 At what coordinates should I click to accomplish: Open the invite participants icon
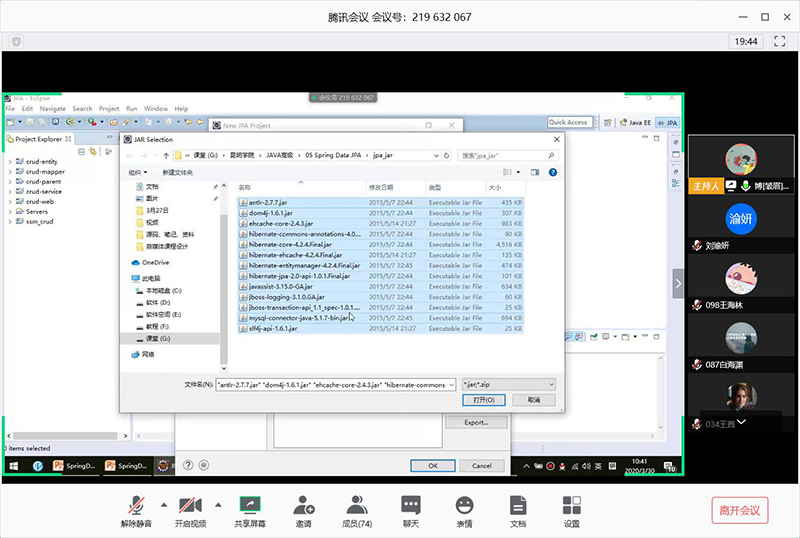tap(301, 510)
